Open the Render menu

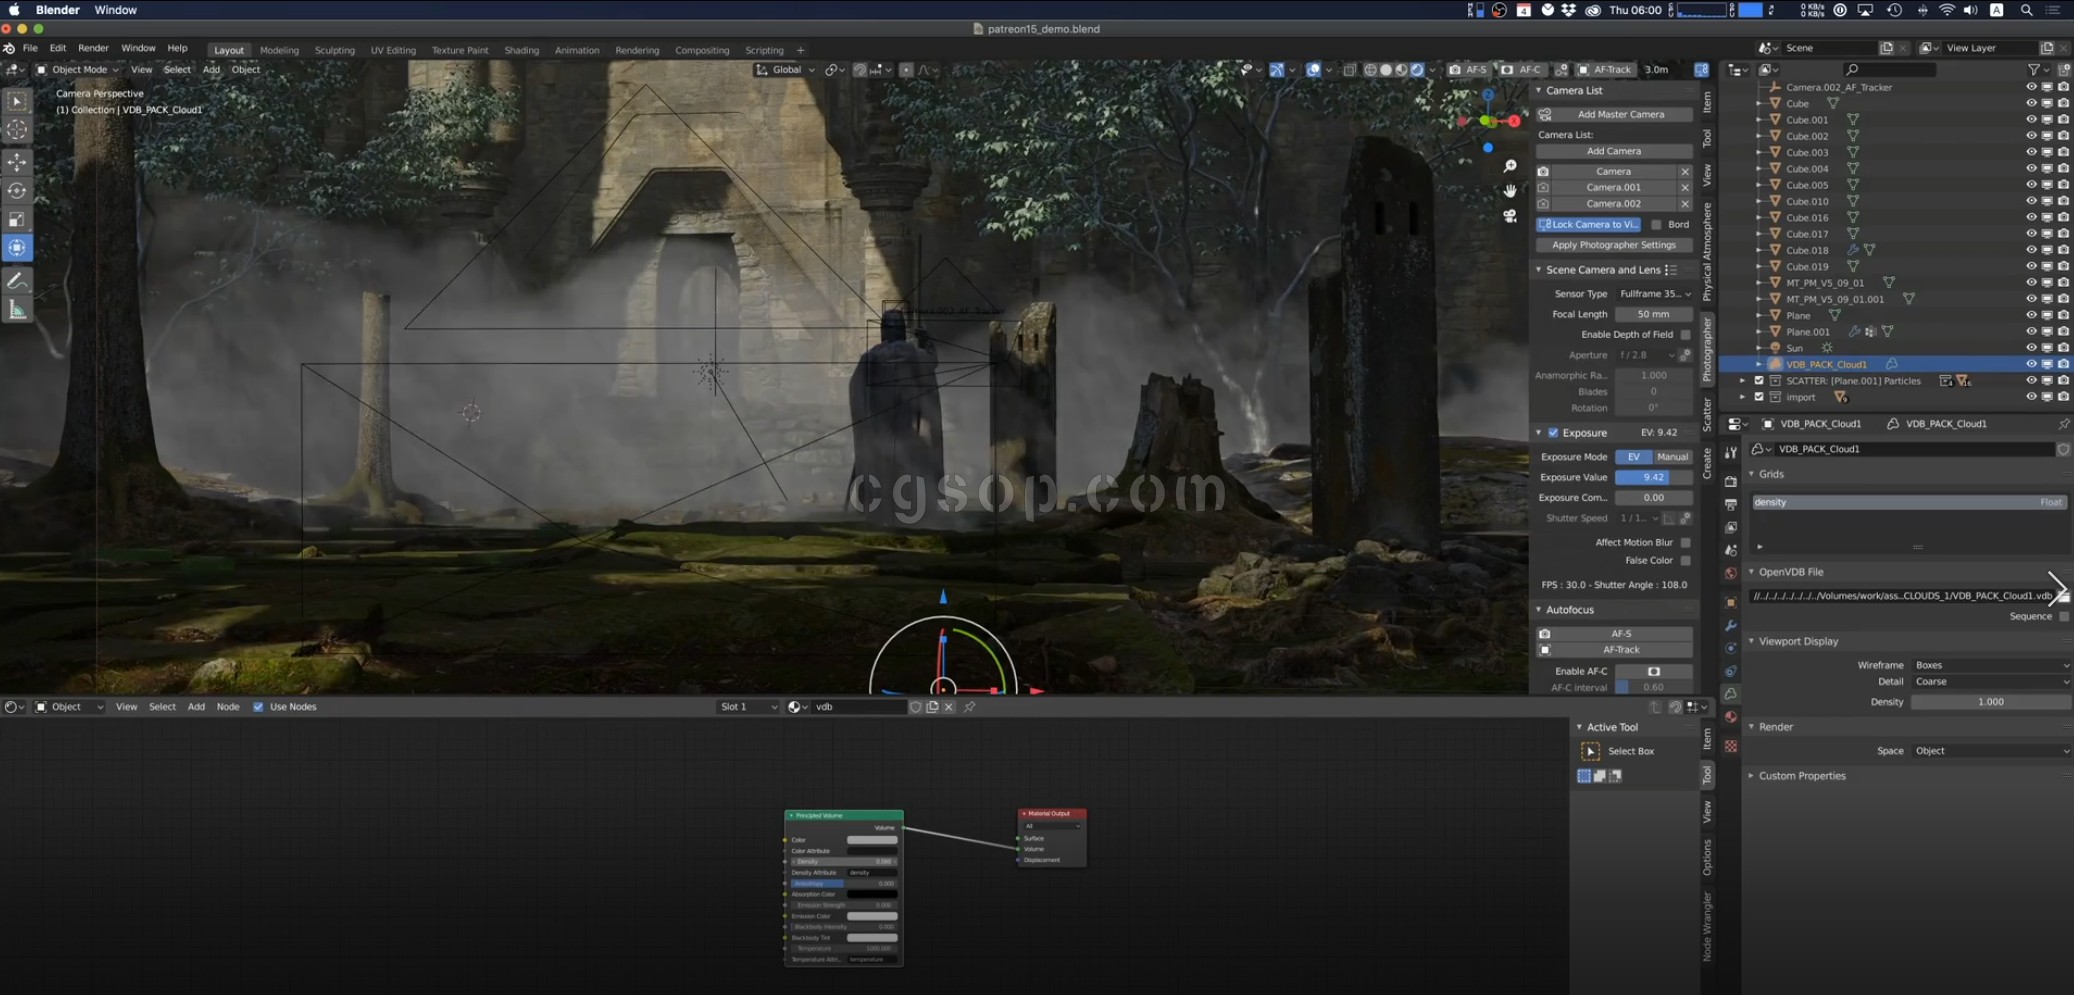click(x=93, y=48)
